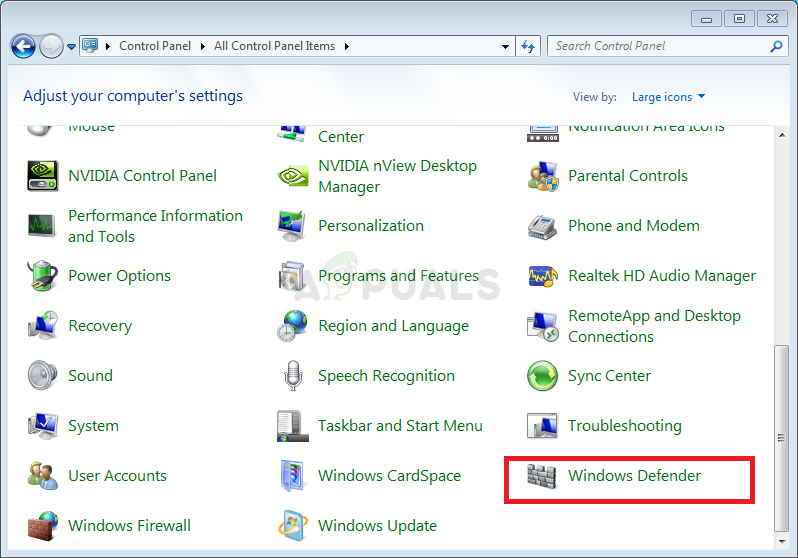Open the User Accounts link

[118, 476]
